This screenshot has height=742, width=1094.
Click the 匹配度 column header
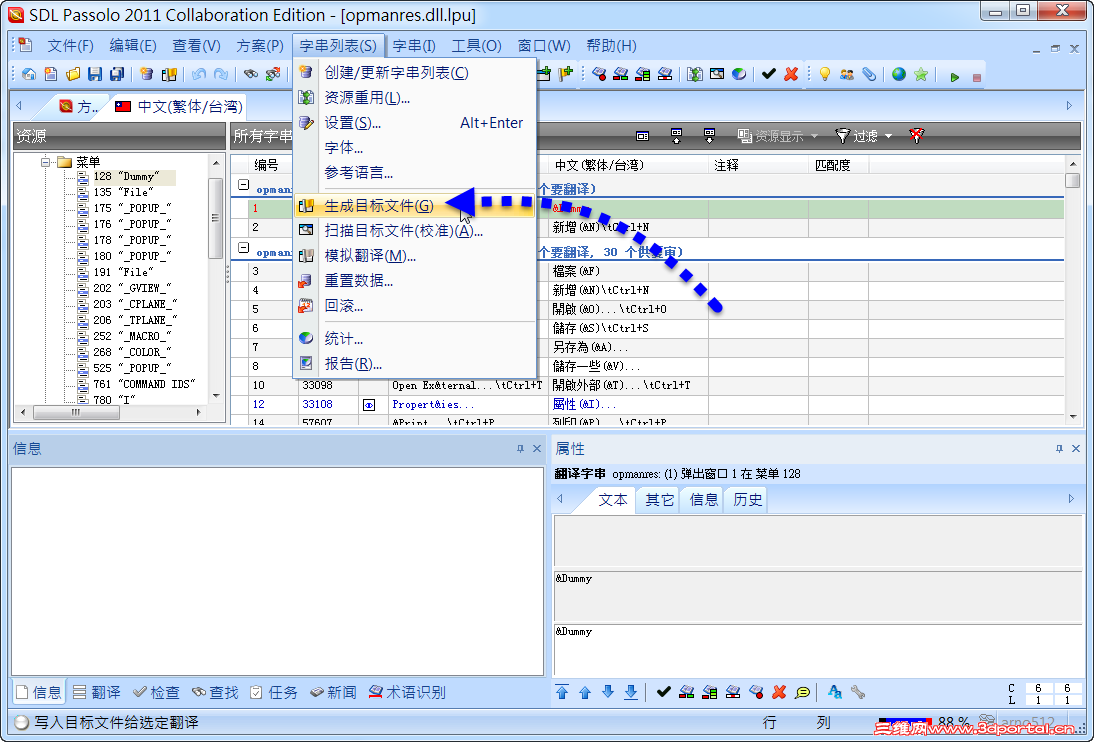[838, 165]
